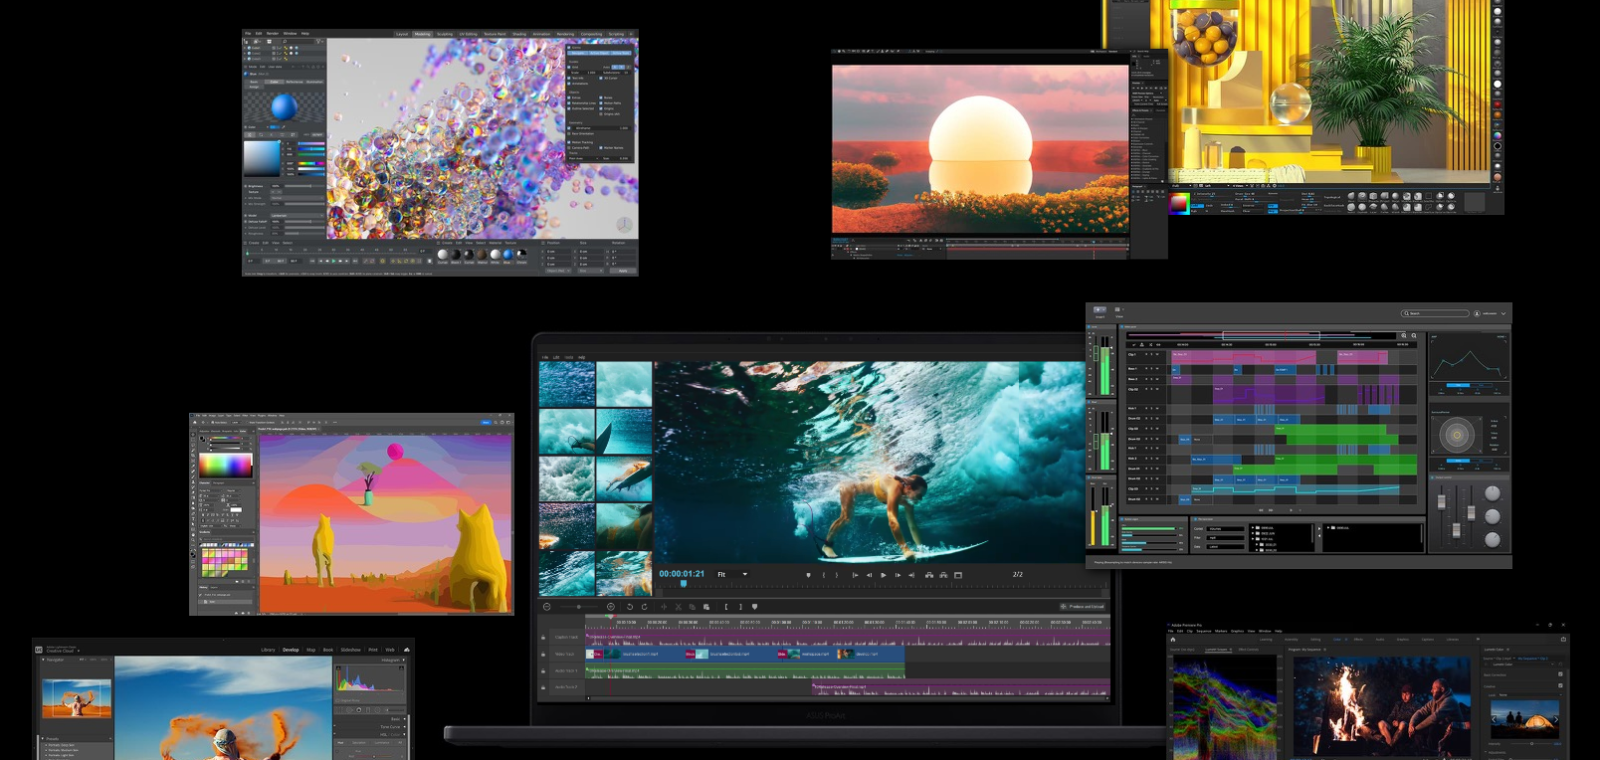Add marker from the video preview control bar
The height and width of the screenshot is (760, 1600).
pyautogui.click(x=808, y=575)
